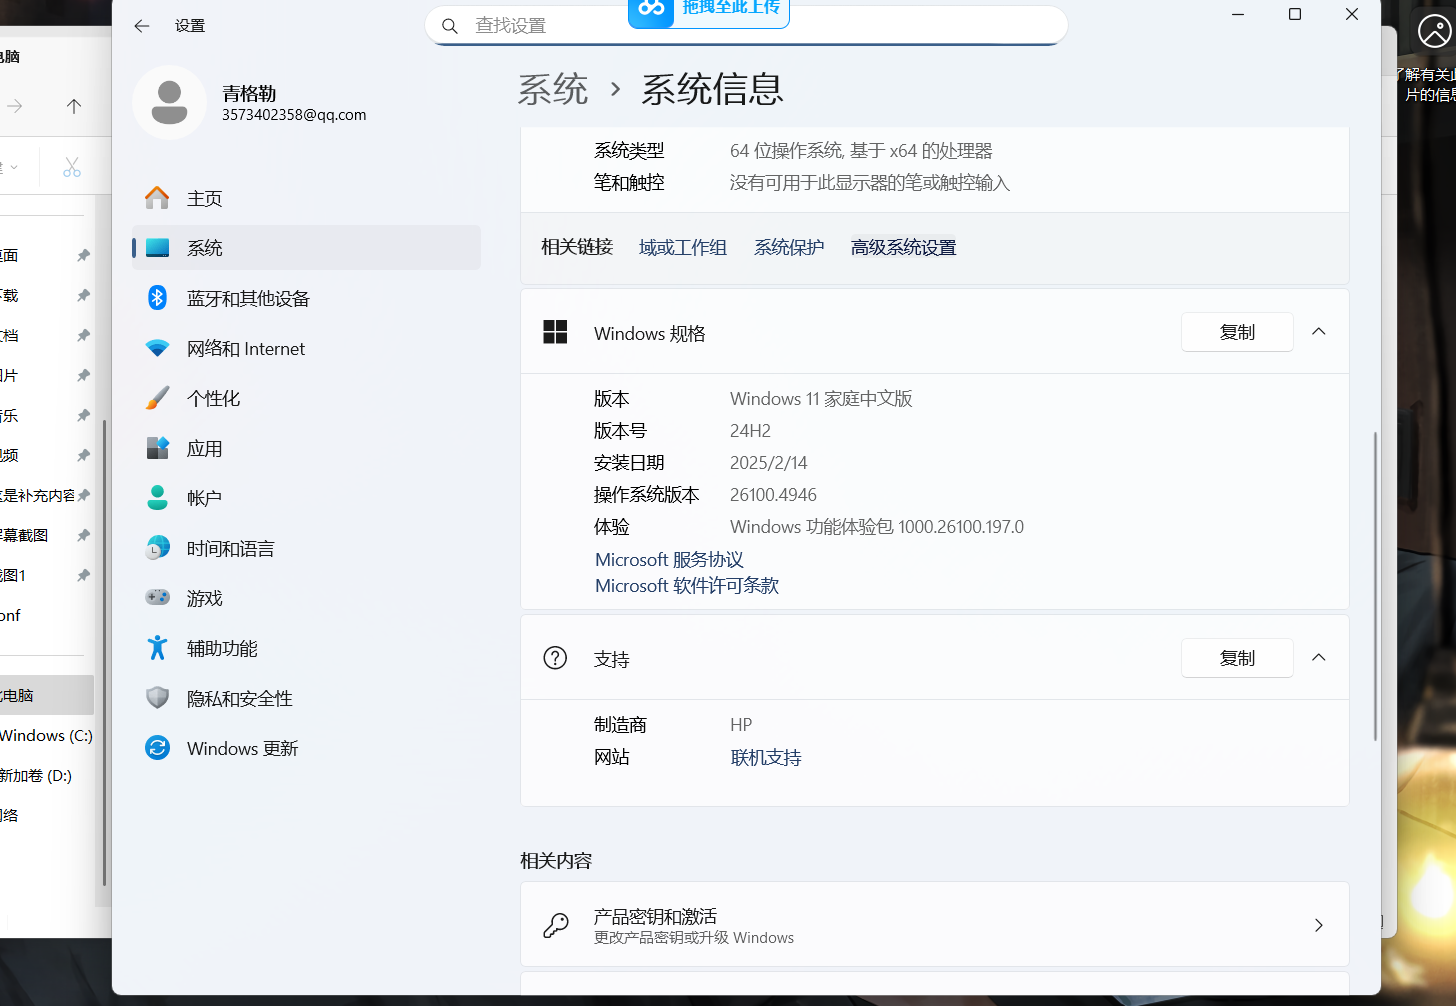Click the Privacy shield icon
This screenshot has height=1006, width=1456.
tap(157, 698)
